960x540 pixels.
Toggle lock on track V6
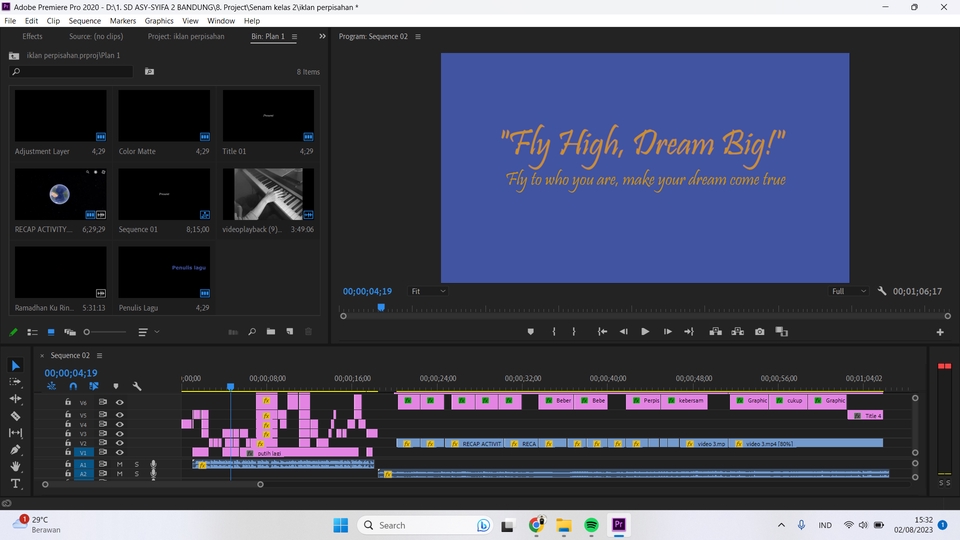point(68,402)
